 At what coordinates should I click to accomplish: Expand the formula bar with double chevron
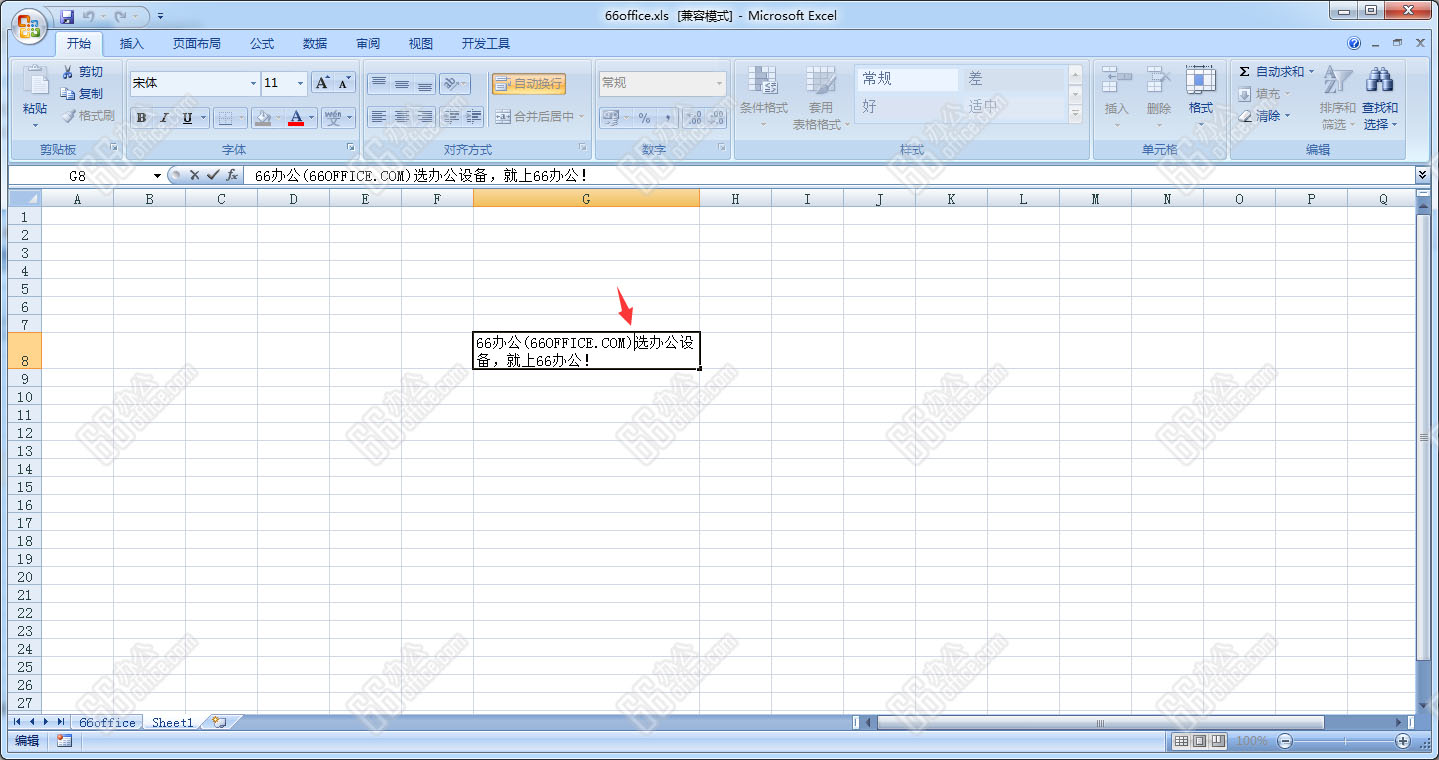(1422, 174)
